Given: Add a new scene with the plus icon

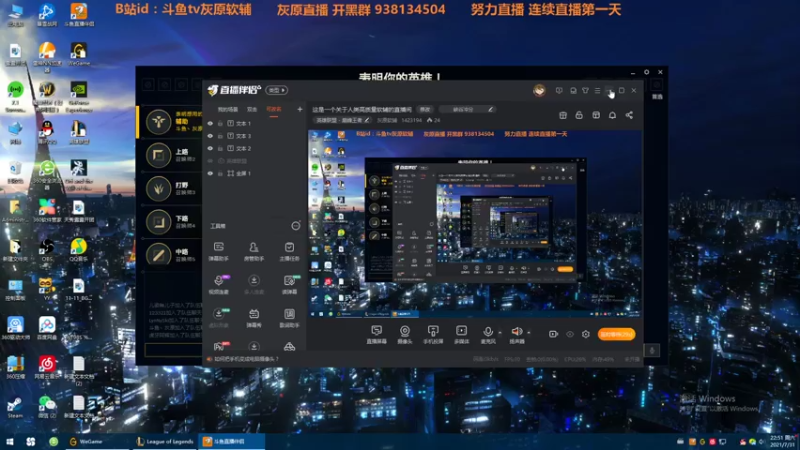Looking at the screenshot, I should 299,109.
